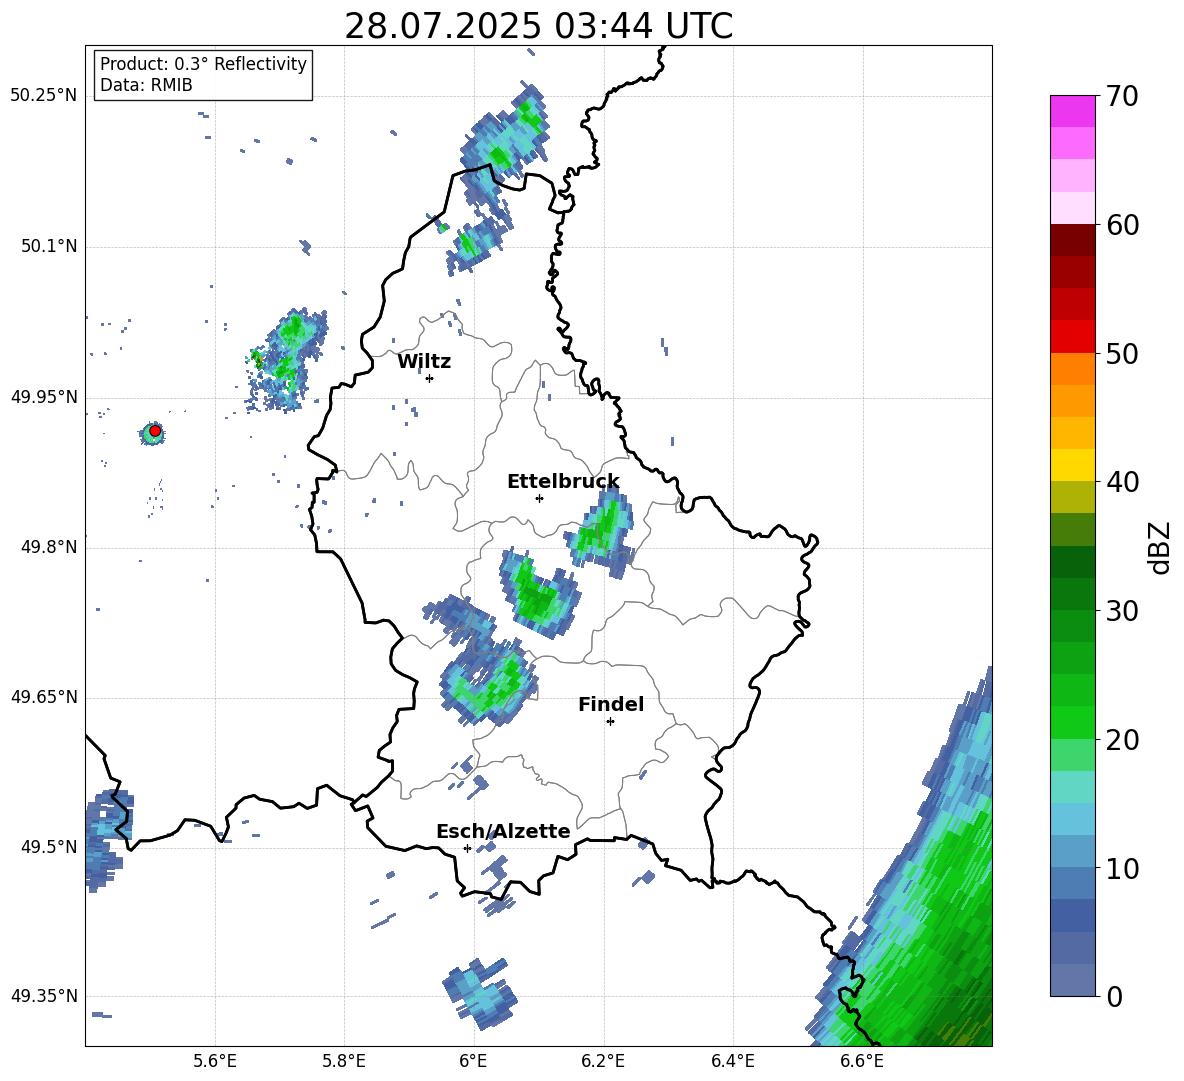Click the "Product: 0.3° Reflectivity" text
This screenshot has height=1081, width=1184.
click(x=203, y=63)
